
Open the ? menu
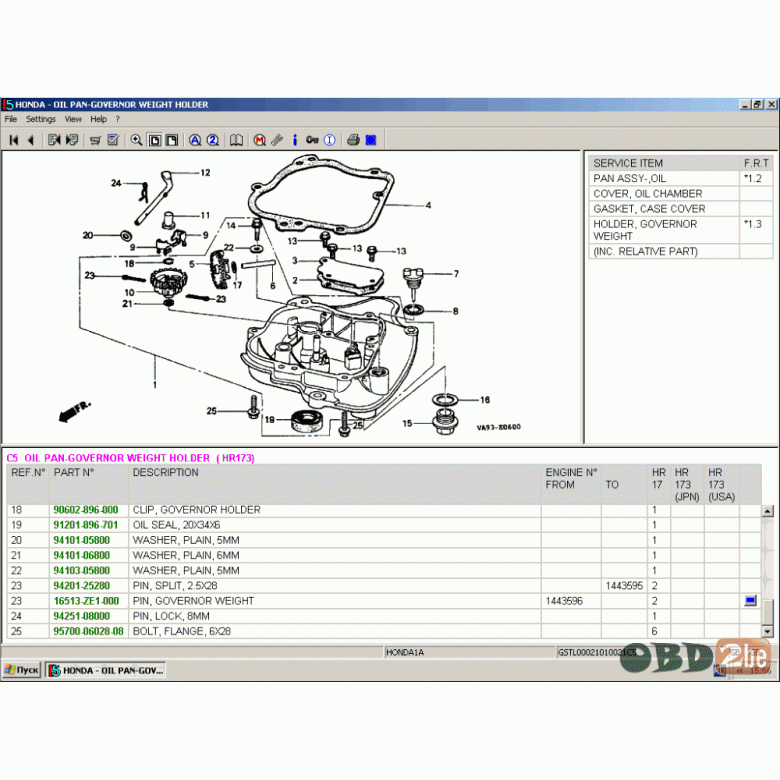118,119
